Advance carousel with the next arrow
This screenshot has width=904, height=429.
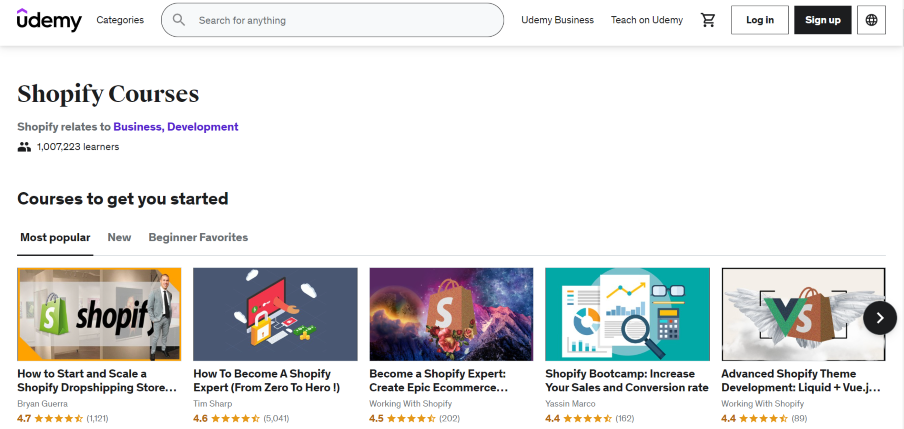click(x=880, y=318)
